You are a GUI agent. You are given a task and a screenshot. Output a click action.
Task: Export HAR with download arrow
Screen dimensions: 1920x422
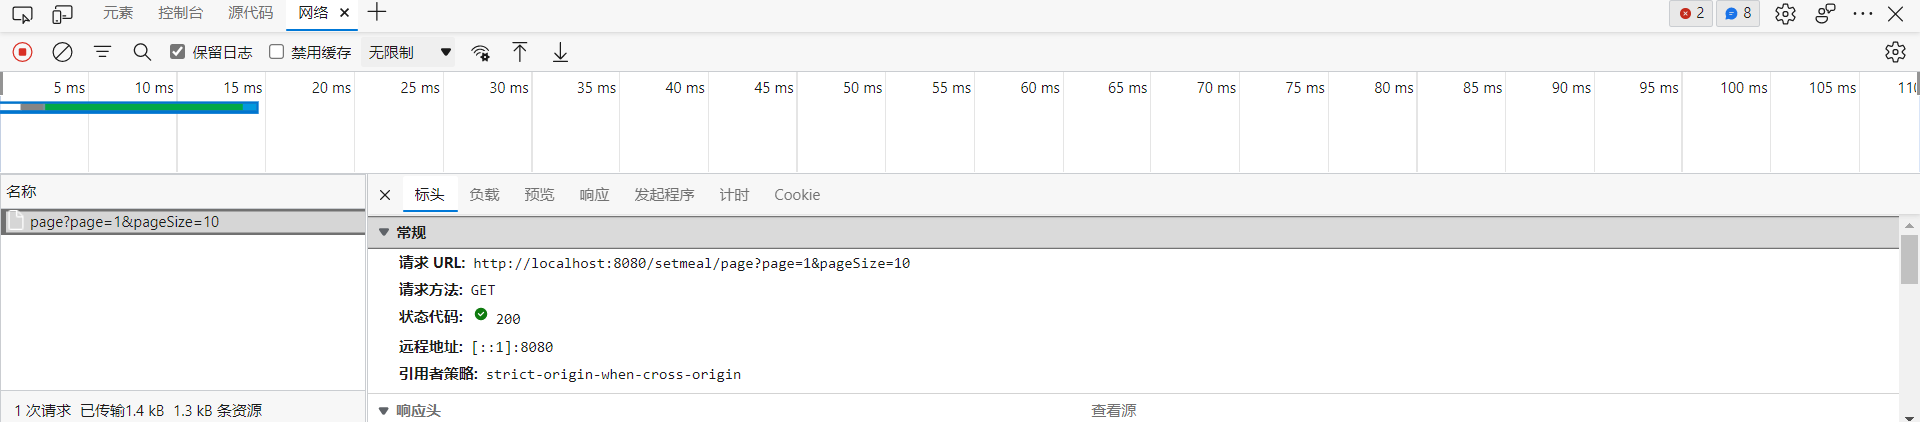coord(560,52)
